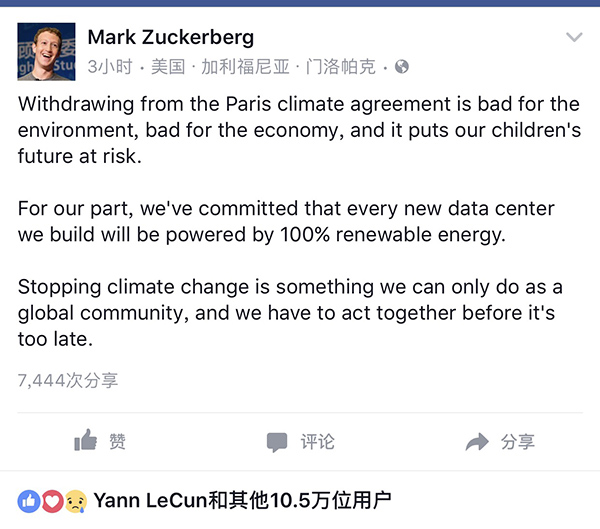Viewport: 600px width, 529px height.
Task: Click the paragraph about 100% renewable energy
Action: click(x=286, y=222)
